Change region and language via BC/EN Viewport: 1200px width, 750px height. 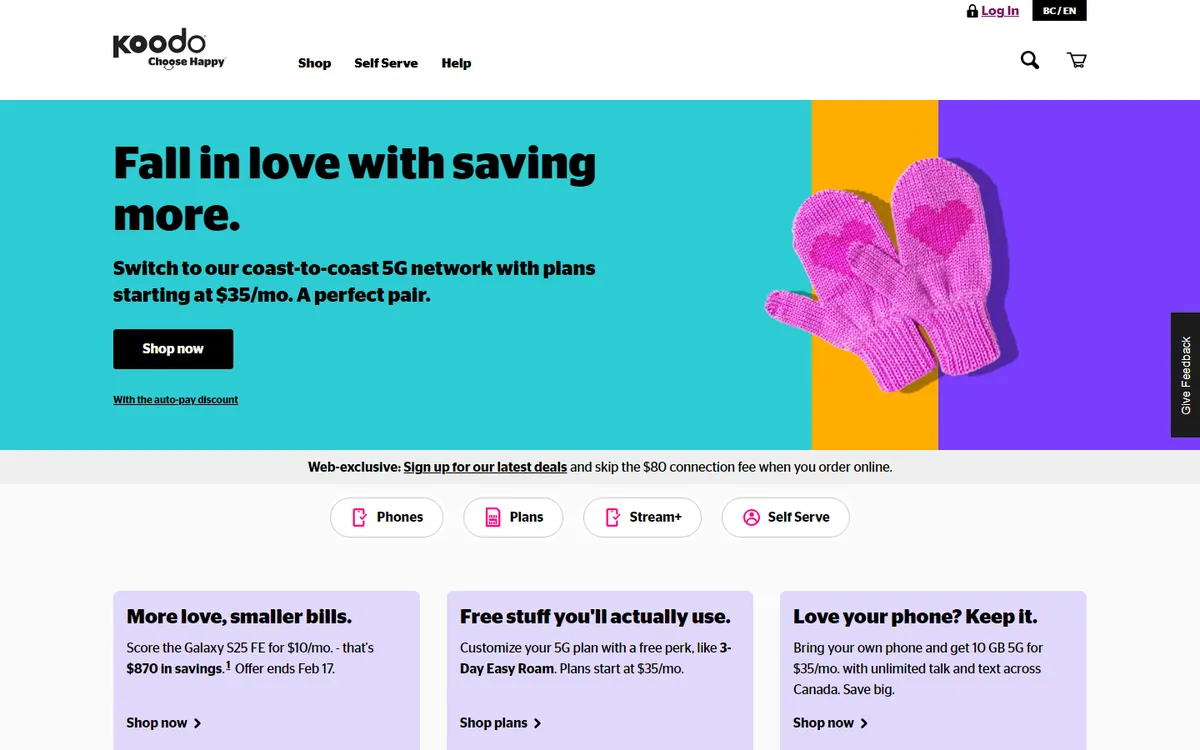(x=1059, y=11)
